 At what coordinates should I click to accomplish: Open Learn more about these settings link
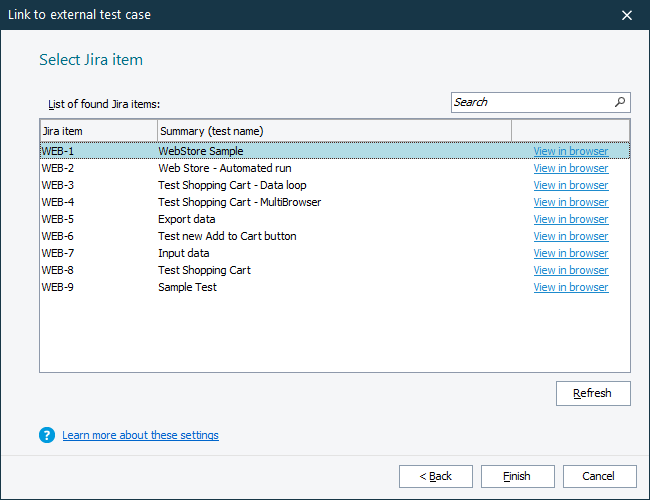[140, 435]
